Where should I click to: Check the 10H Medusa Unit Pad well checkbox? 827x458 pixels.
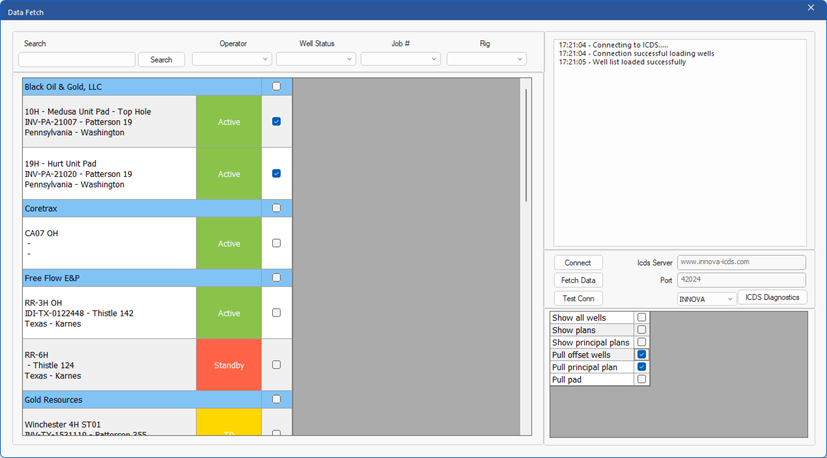[x=277, y=122]
